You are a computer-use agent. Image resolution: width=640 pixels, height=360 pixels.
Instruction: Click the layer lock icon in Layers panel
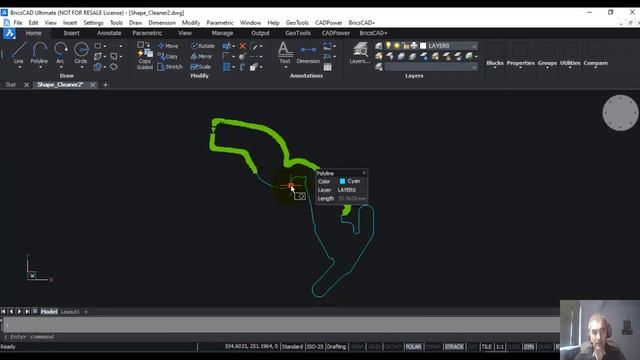pyautogui.click(x=406, y=45)
